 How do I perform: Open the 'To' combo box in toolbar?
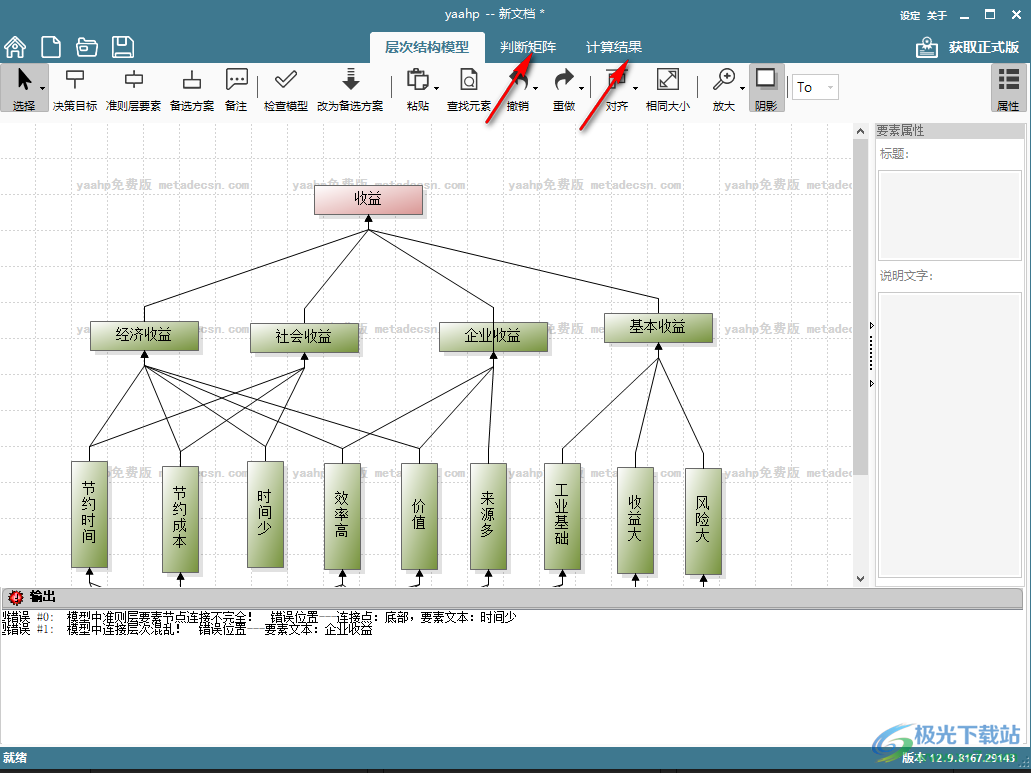coord(816,88)
